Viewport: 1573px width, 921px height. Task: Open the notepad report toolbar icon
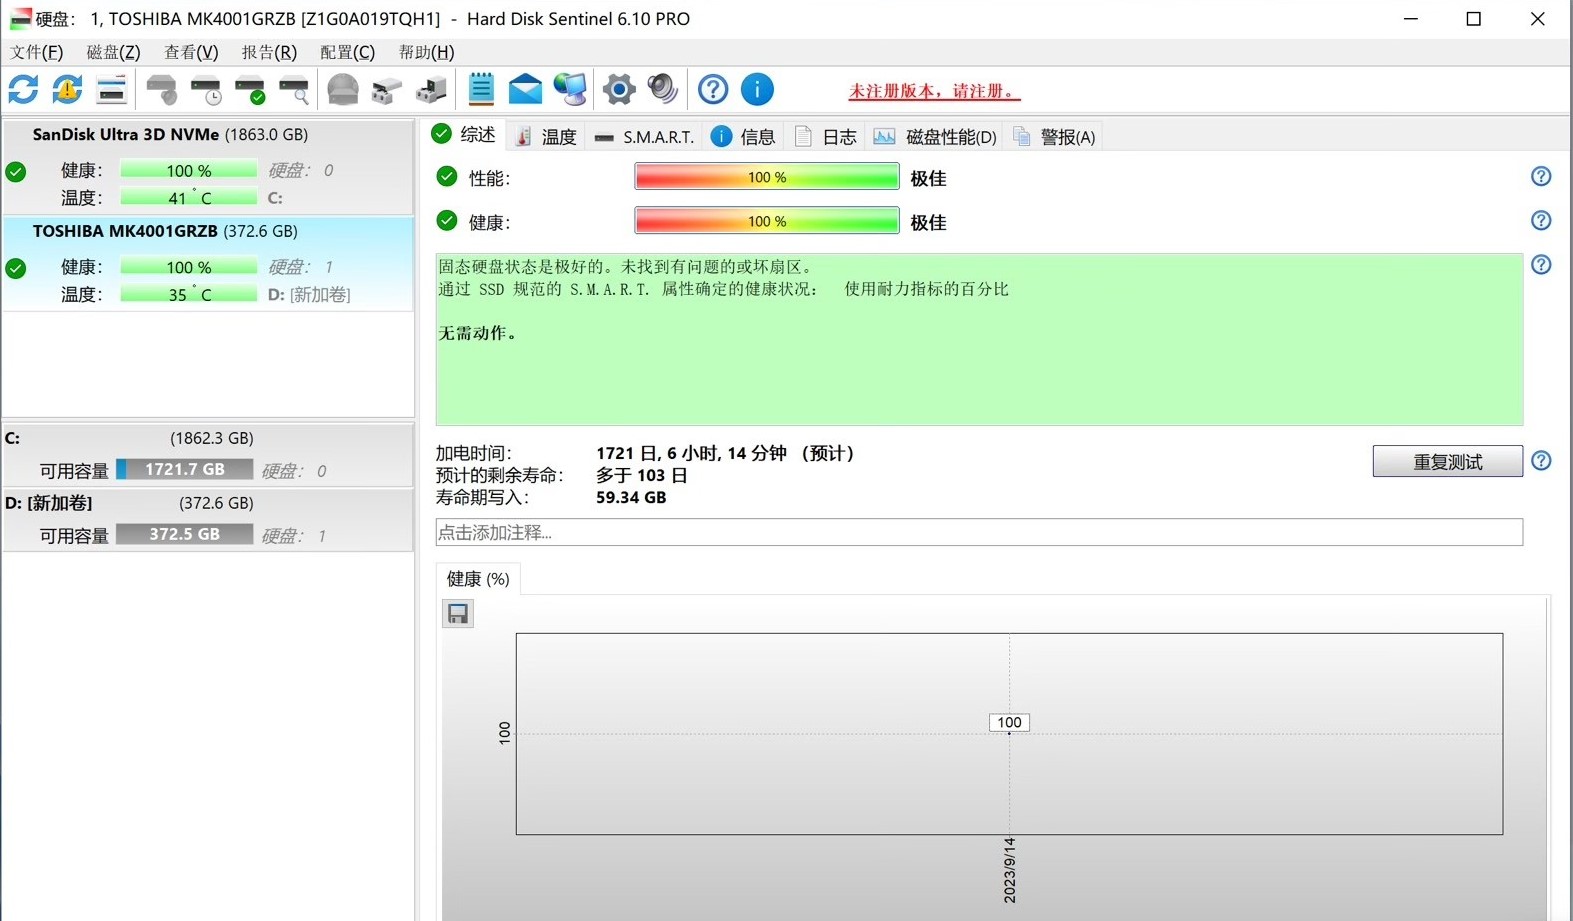[481, 90]
